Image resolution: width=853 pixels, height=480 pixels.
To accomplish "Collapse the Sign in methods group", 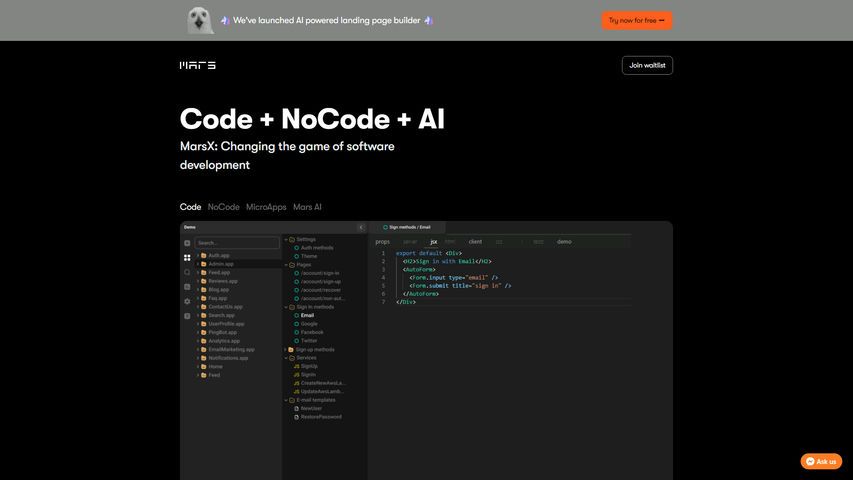I will (x=286, y=307).
